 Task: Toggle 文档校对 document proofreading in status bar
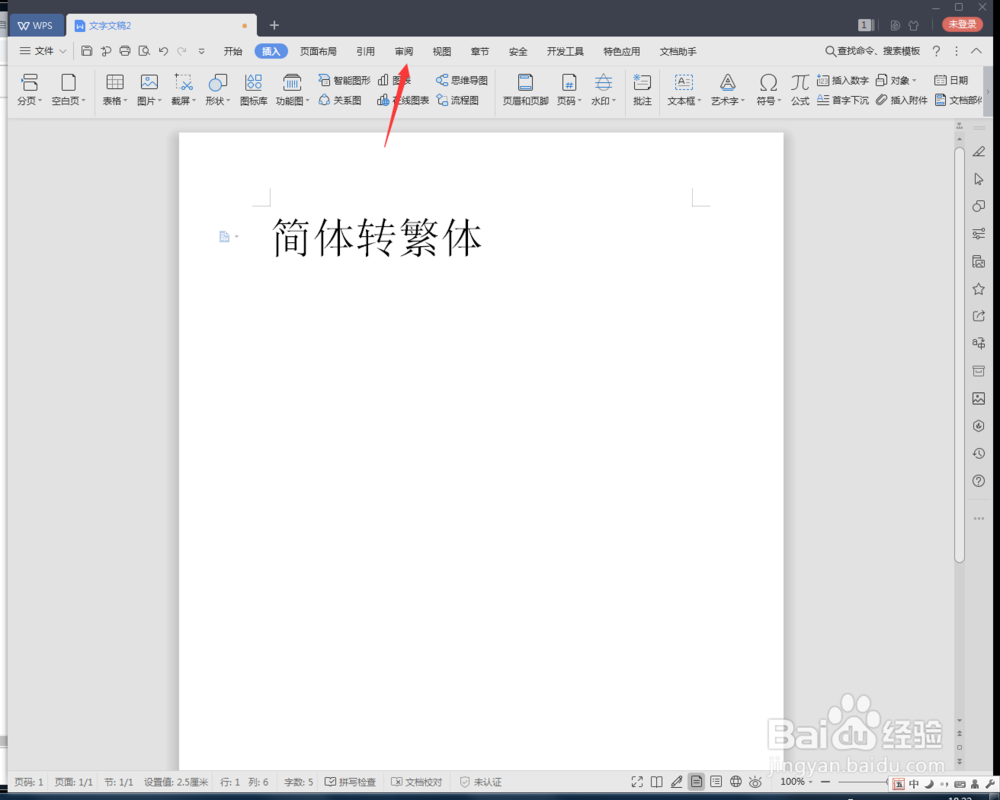[416, 782]
